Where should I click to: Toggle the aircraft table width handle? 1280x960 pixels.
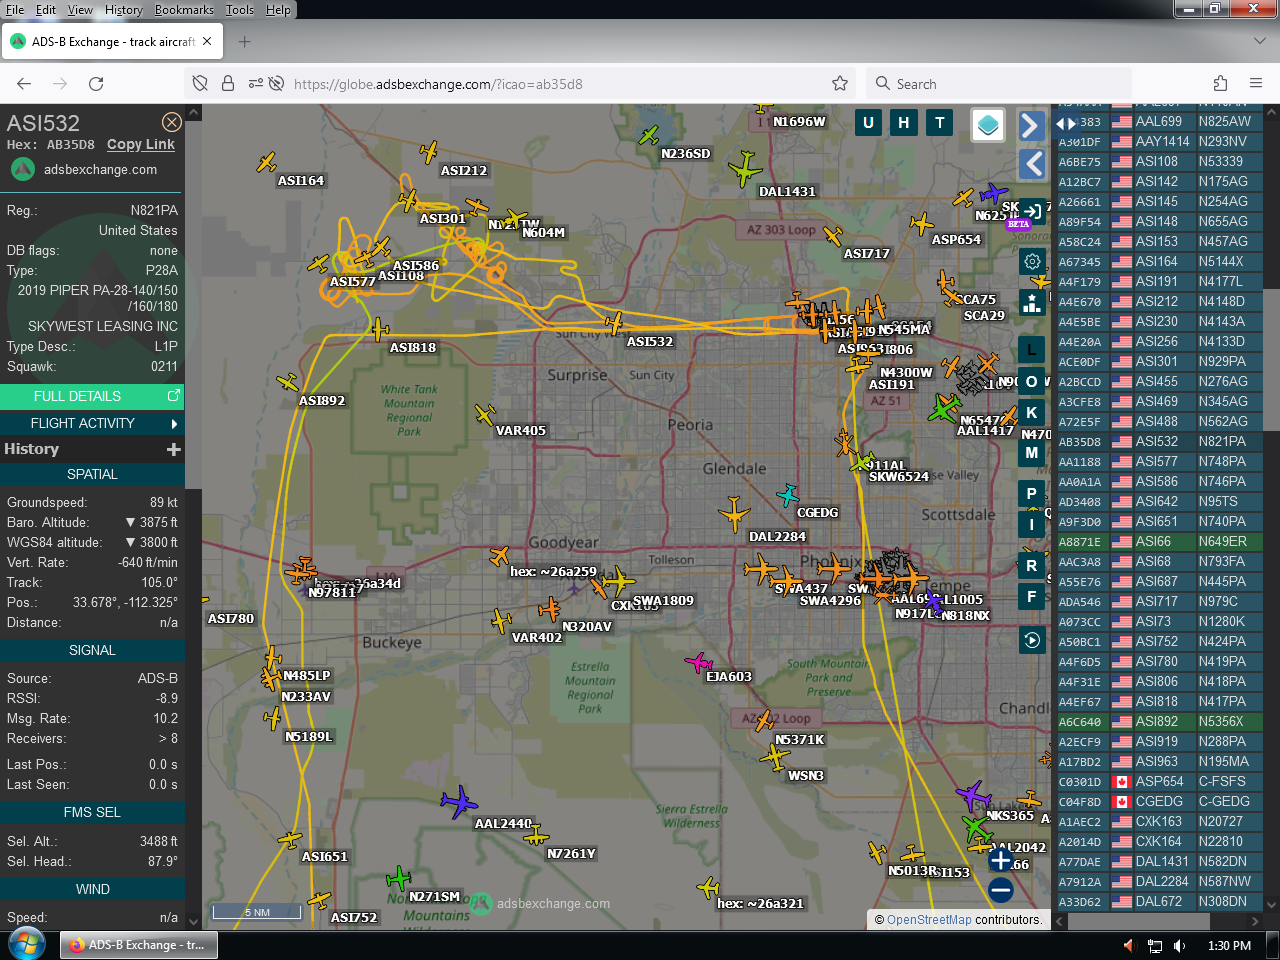1067,123
